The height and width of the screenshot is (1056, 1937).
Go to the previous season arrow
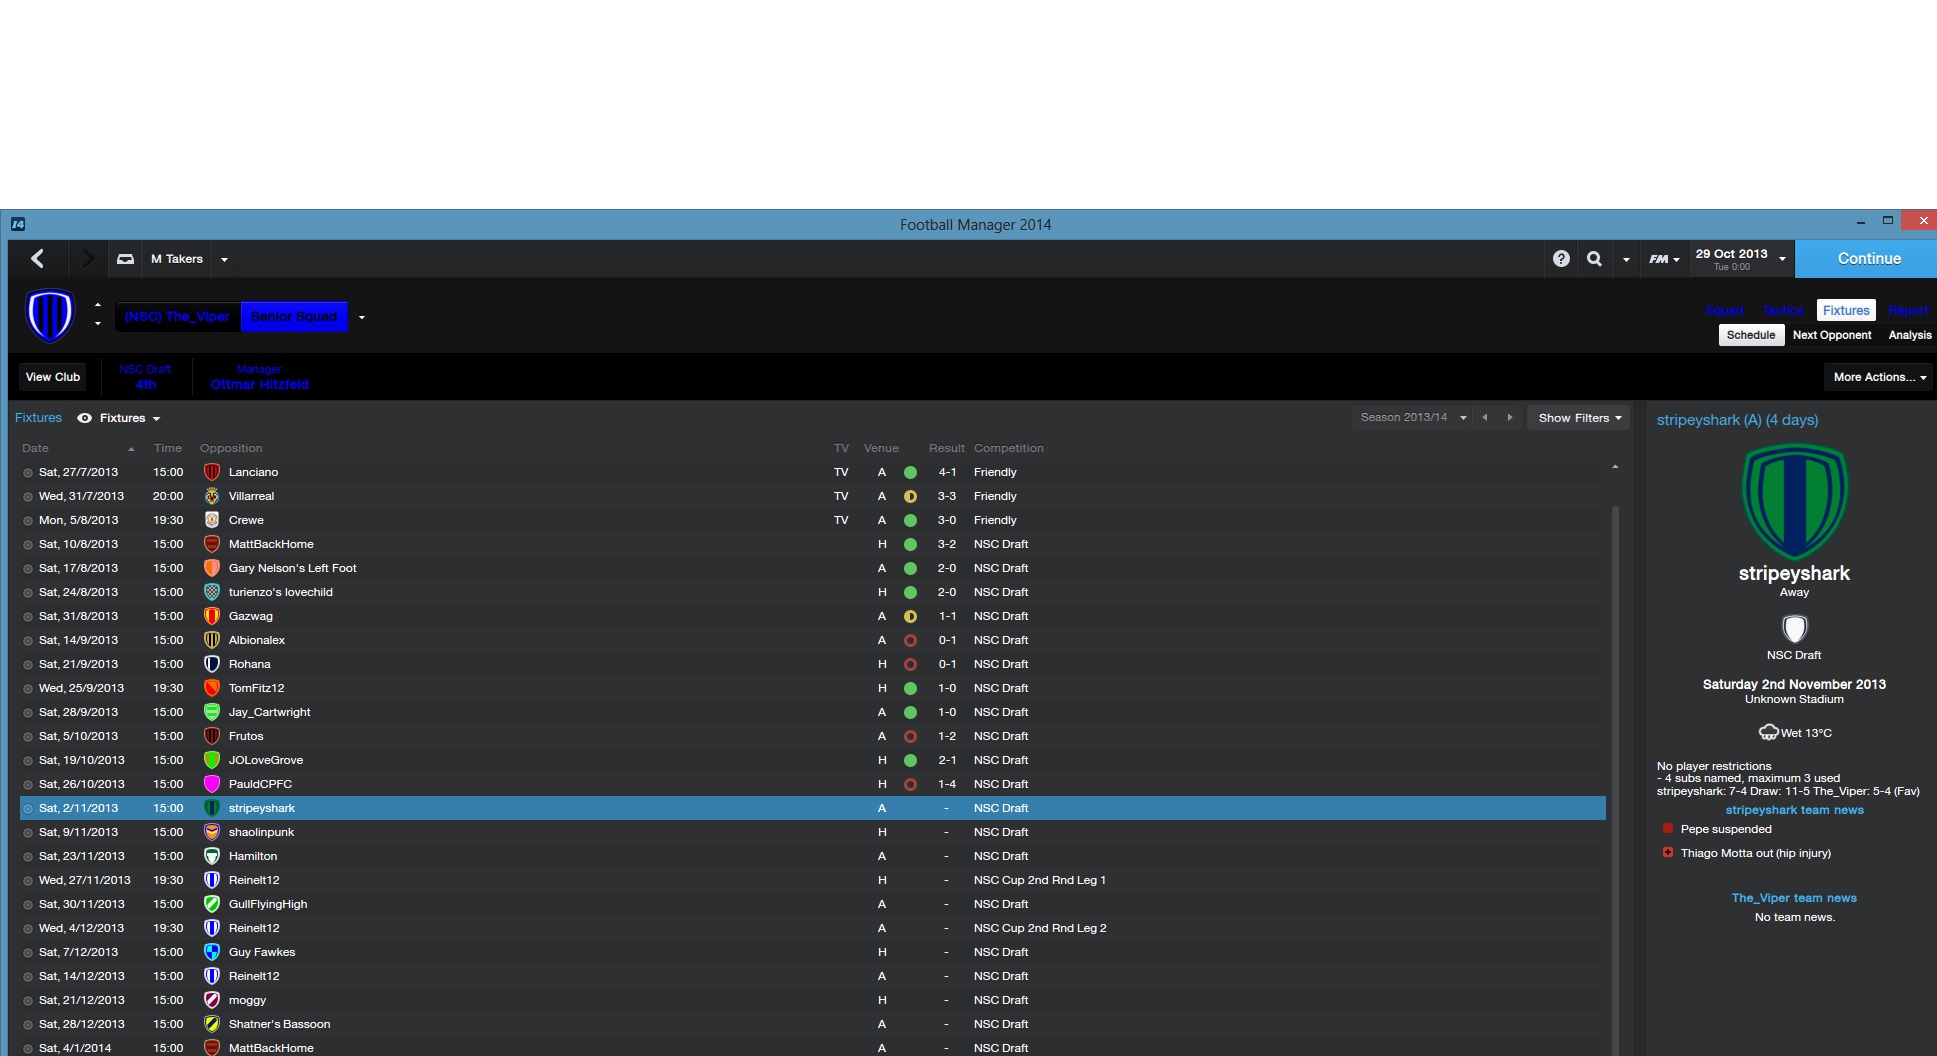tap(1485, 417)
